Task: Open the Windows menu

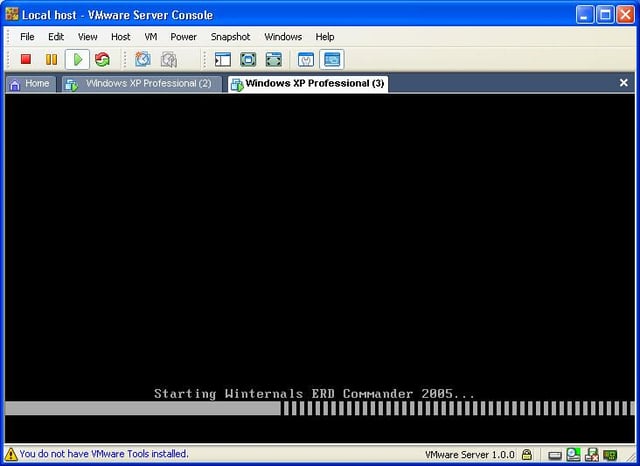Action: click(x=283, y=37)
